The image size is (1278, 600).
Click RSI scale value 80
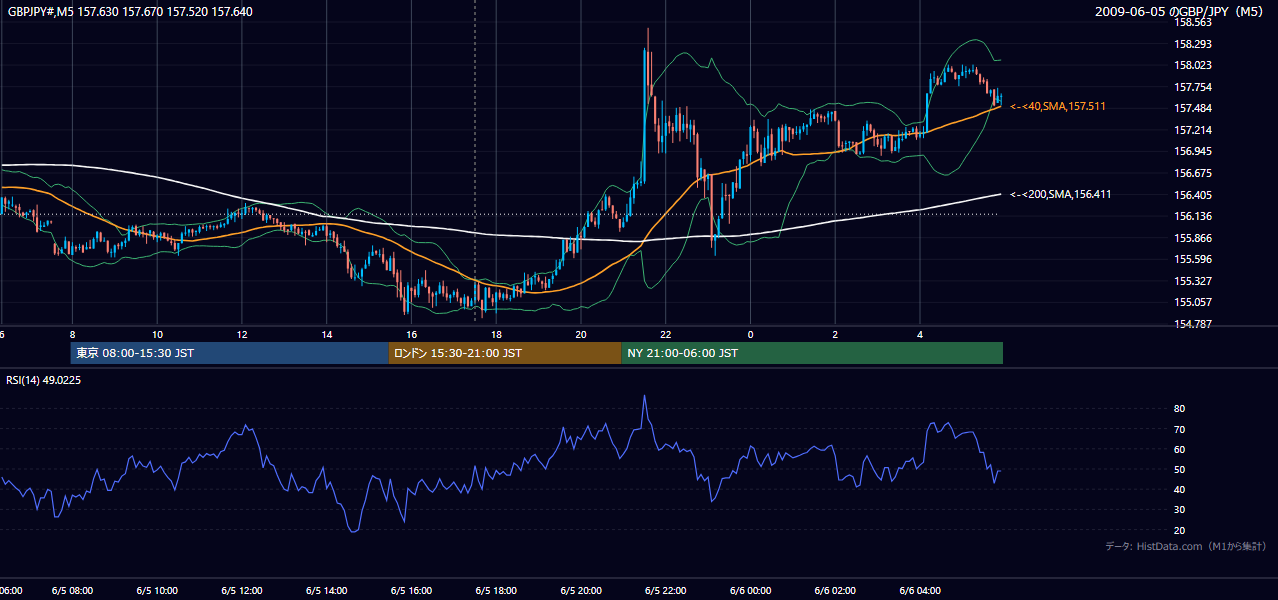pos(1180,409)
